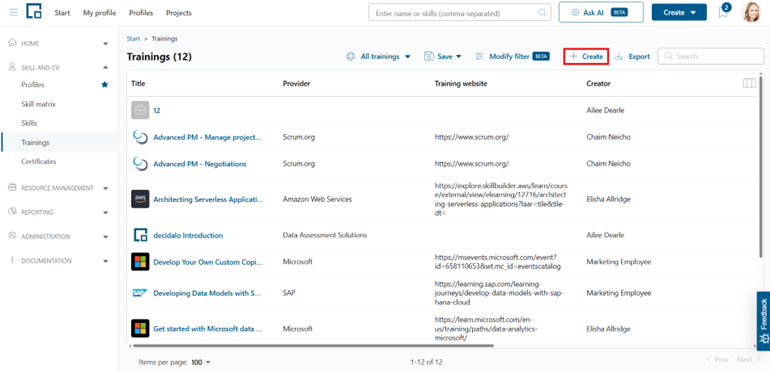Screen dimensions: 770x373
Task: Click the Export download icon
Action: [x=619, y=56]
